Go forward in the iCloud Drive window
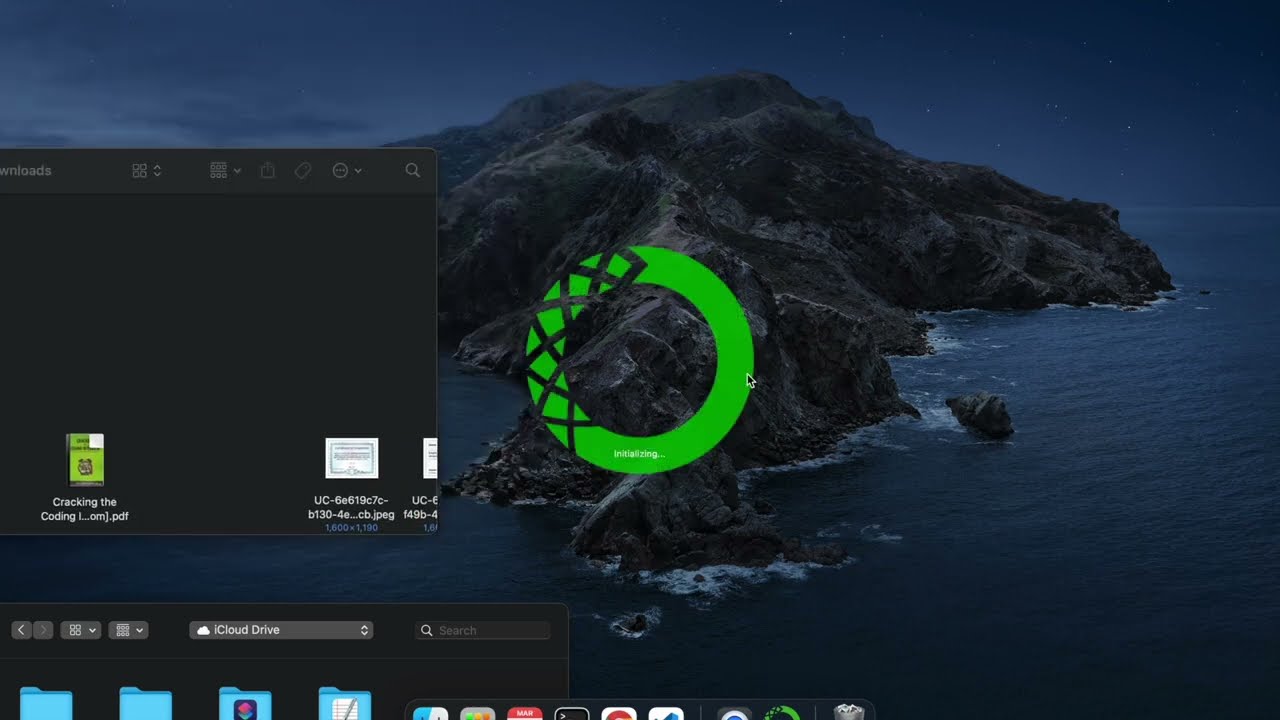This screenshot has height=720, width=1280. [43, 630]
